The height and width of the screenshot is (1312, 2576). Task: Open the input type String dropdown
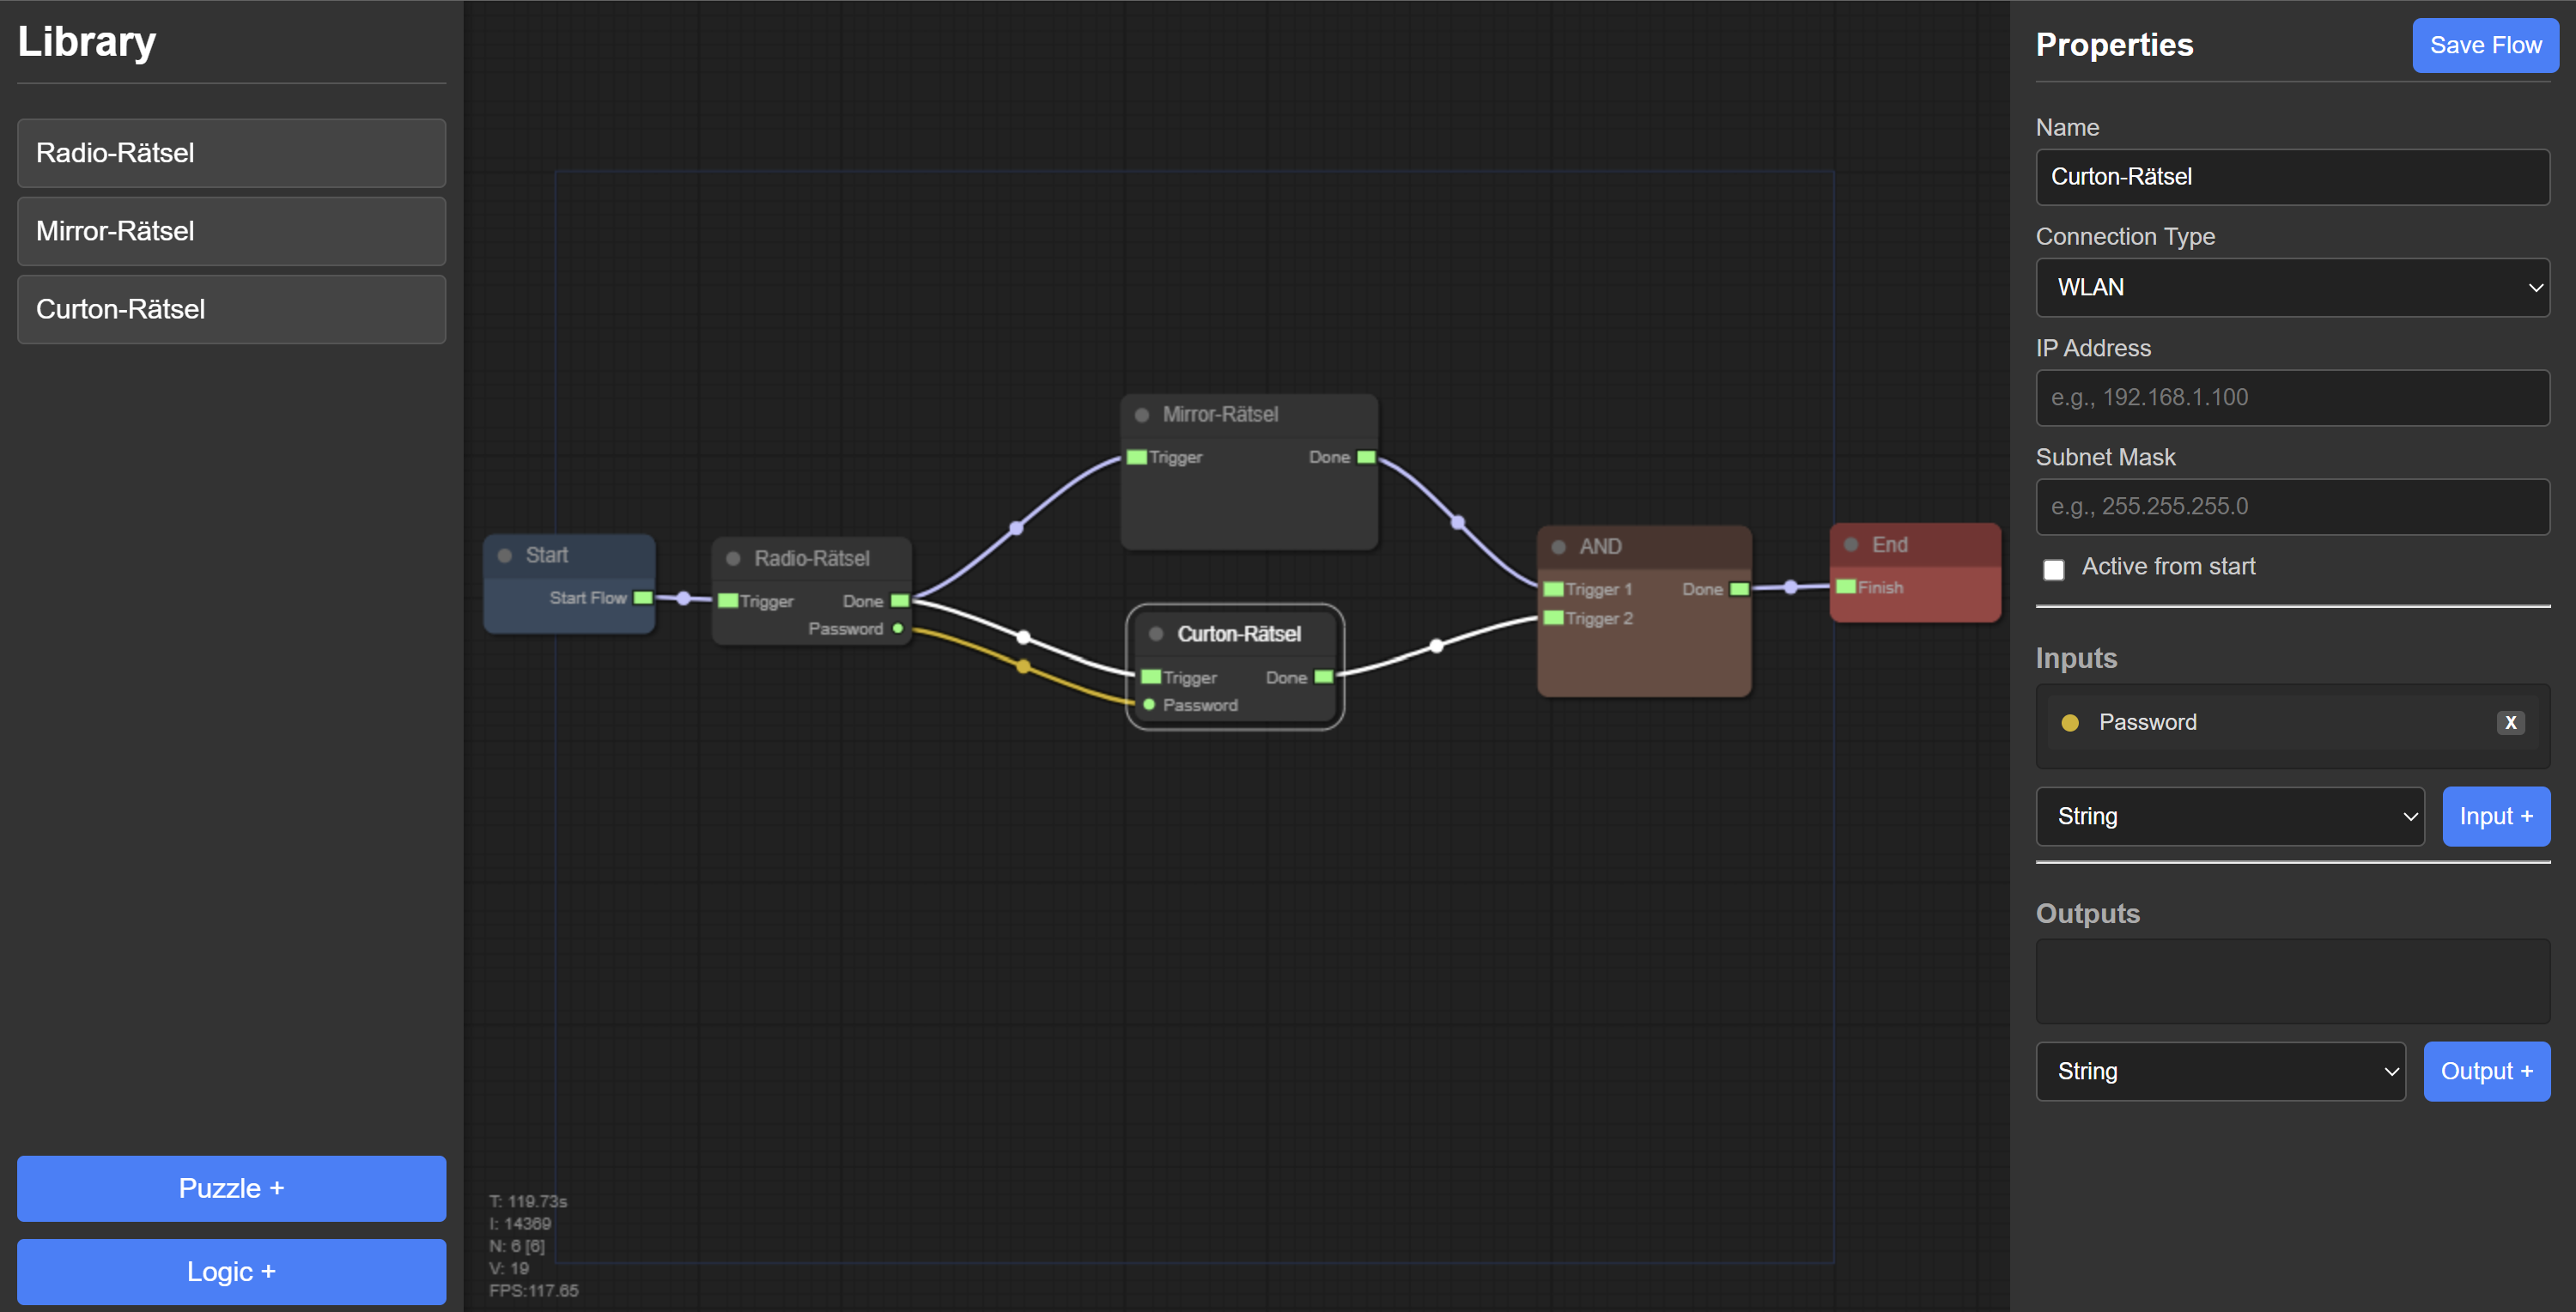point(2229,816)
